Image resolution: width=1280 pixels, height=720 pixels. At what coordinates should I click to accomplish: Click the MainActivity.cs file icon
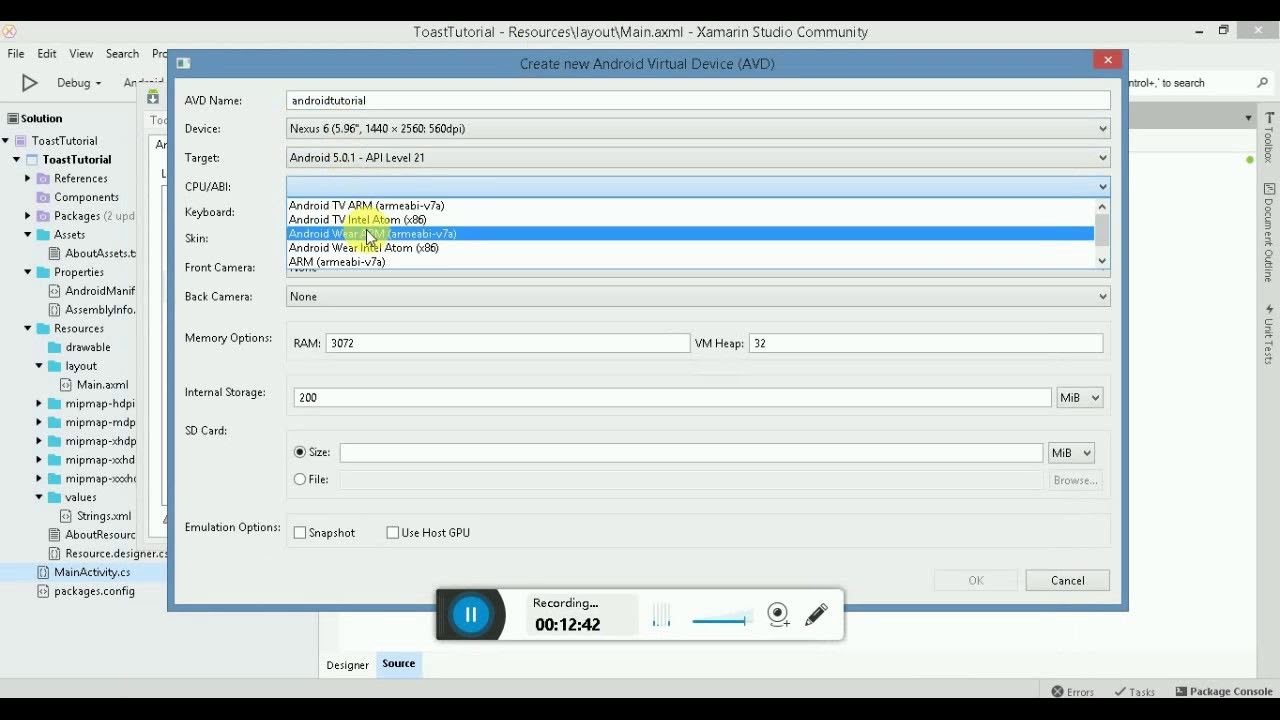click(x=43, y=572)
